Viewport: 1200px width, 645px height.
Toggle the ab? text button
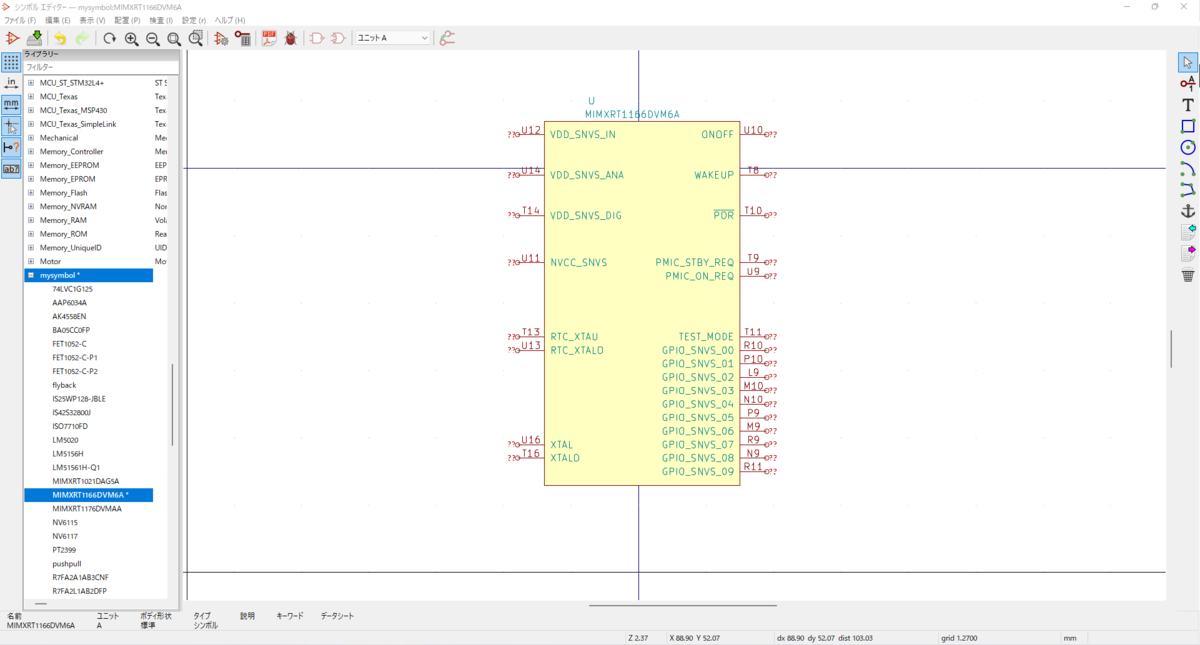pyautogui.click(x=11, y=168)
